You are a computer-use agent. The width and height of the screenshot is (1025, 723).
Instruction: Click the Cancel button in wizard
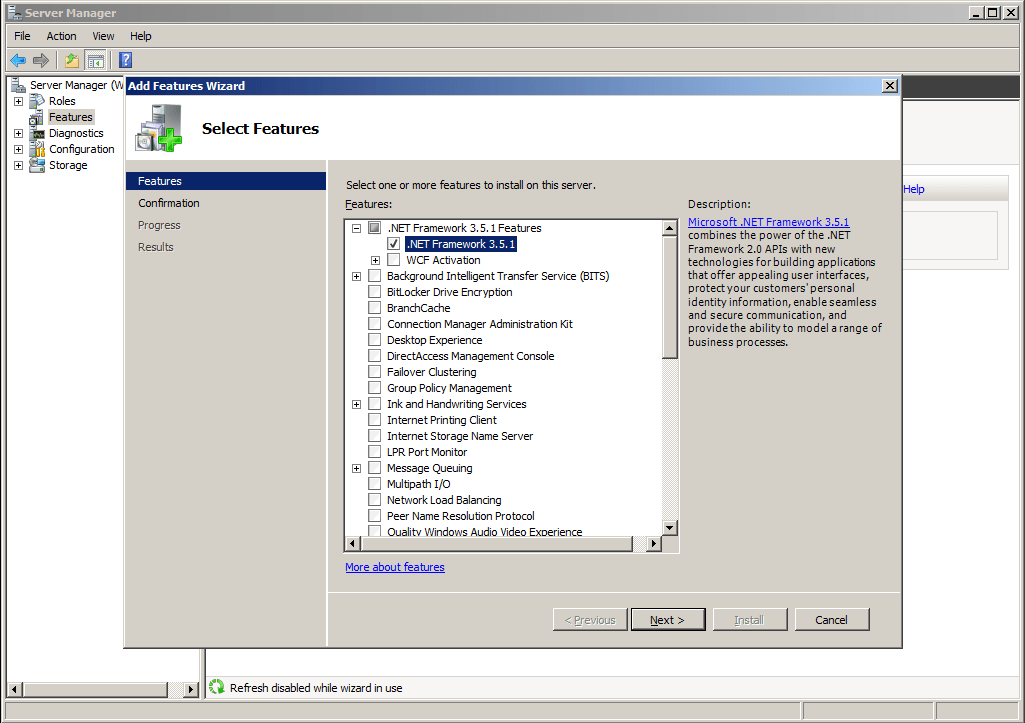[x=831, y=620]
